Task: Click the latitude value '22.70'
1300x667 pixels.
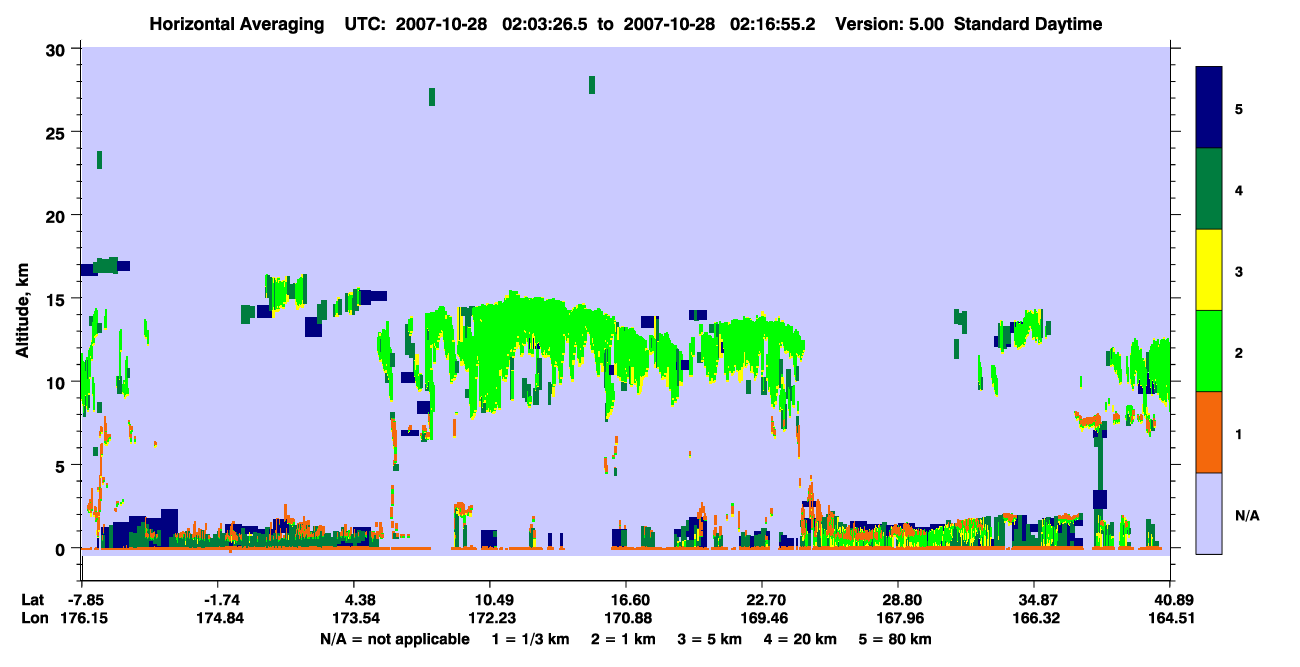Action: tap(765, 600)
